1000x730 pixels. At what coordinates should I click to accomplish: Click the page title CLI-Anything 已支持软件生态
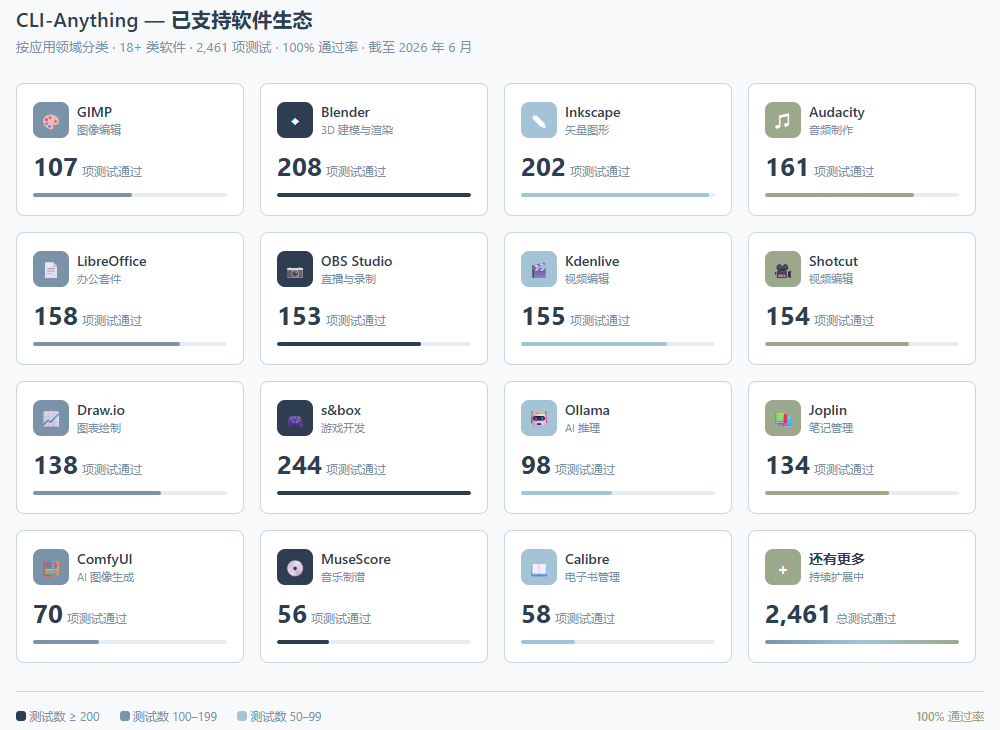coord(164,20)
